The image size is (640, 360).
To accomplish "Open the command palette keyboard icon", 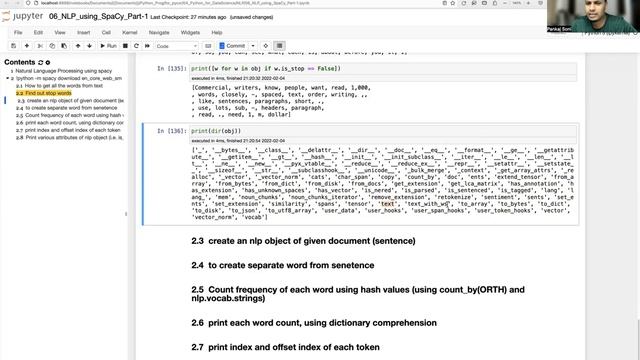I will (208, 46).
